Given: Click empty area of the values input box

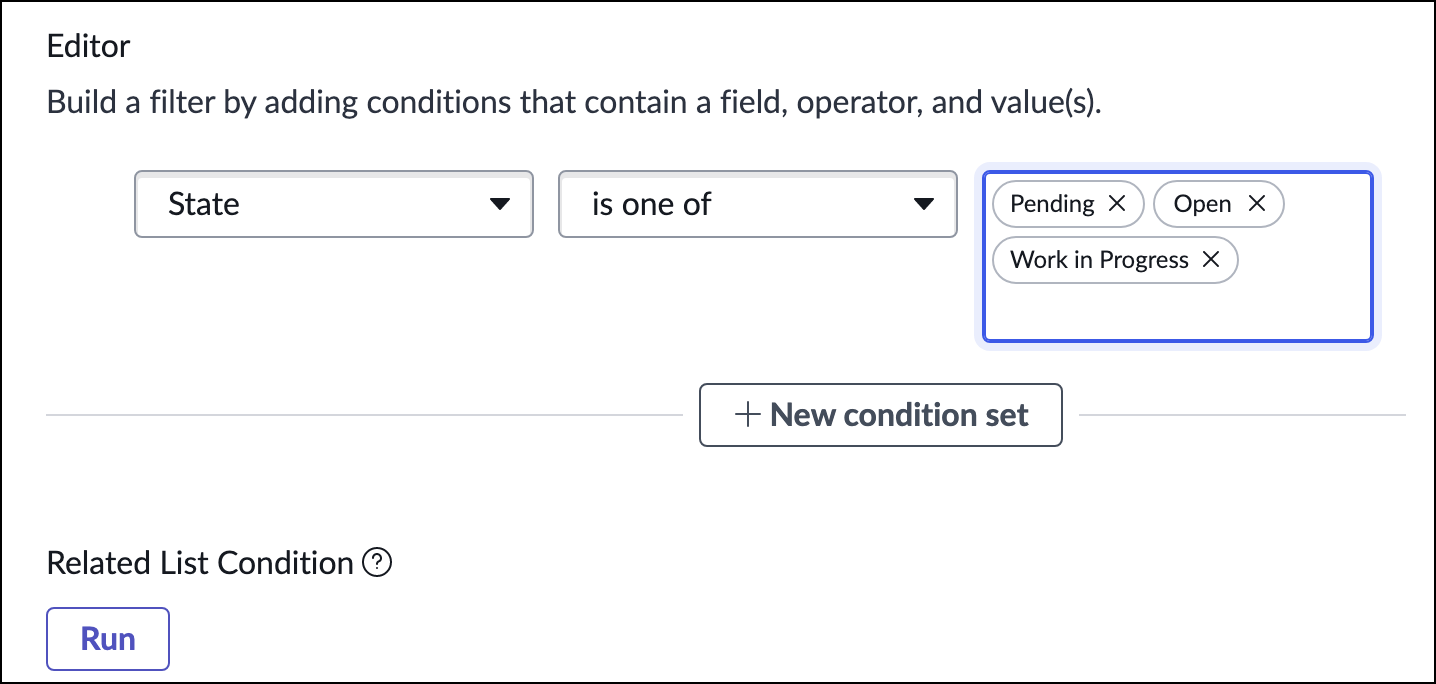Looking at the screenshot, I should point(1177,312).
